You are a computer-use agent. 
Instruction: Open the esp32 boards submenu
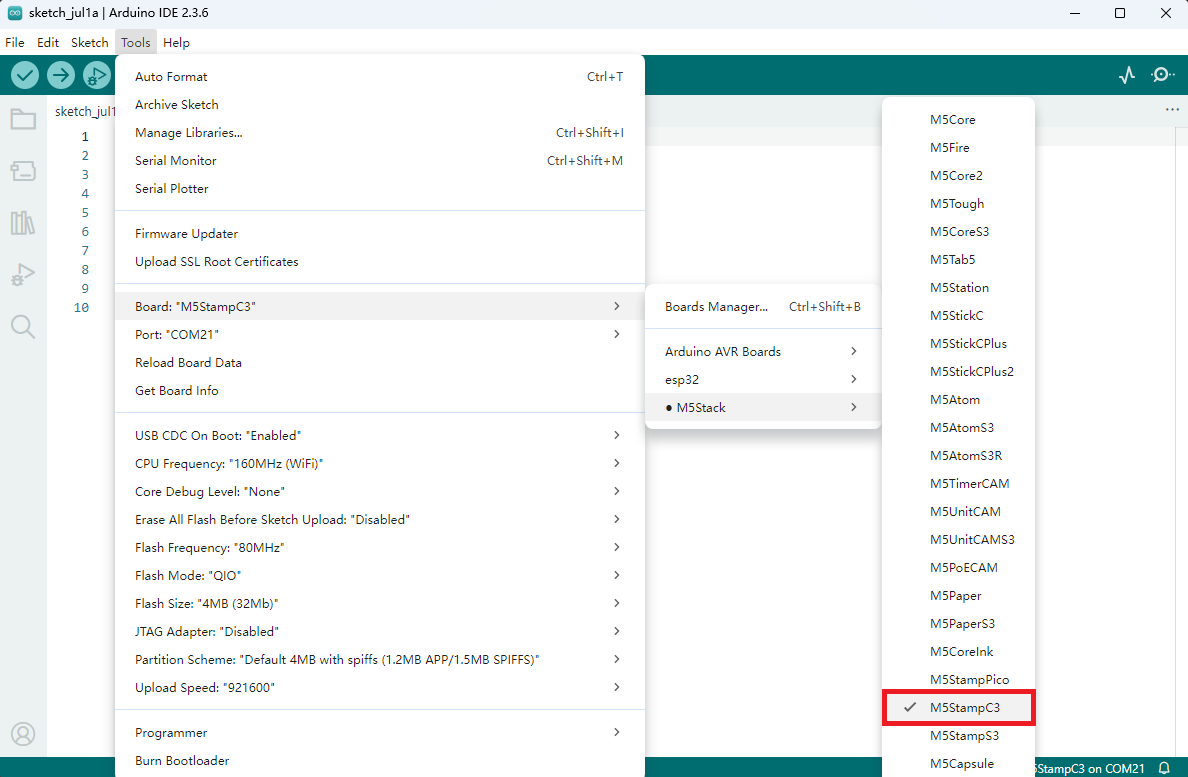pyautogui.click(x=763, y=379)
